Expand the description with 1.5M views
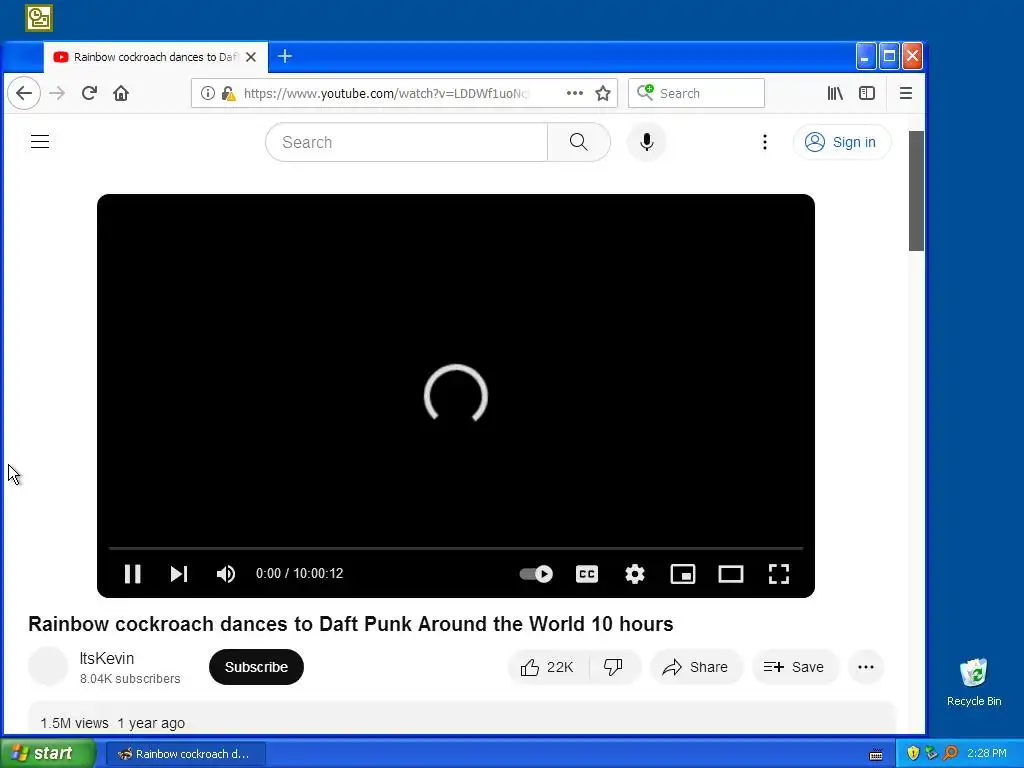1024x768 pixels. pos(461,718)
